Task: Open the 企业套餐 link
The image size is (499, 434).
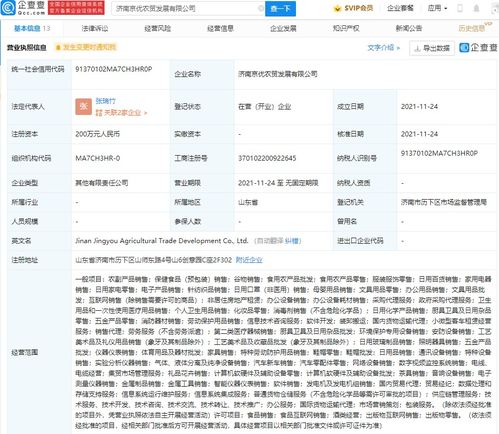Action: [x=400, y=8]
